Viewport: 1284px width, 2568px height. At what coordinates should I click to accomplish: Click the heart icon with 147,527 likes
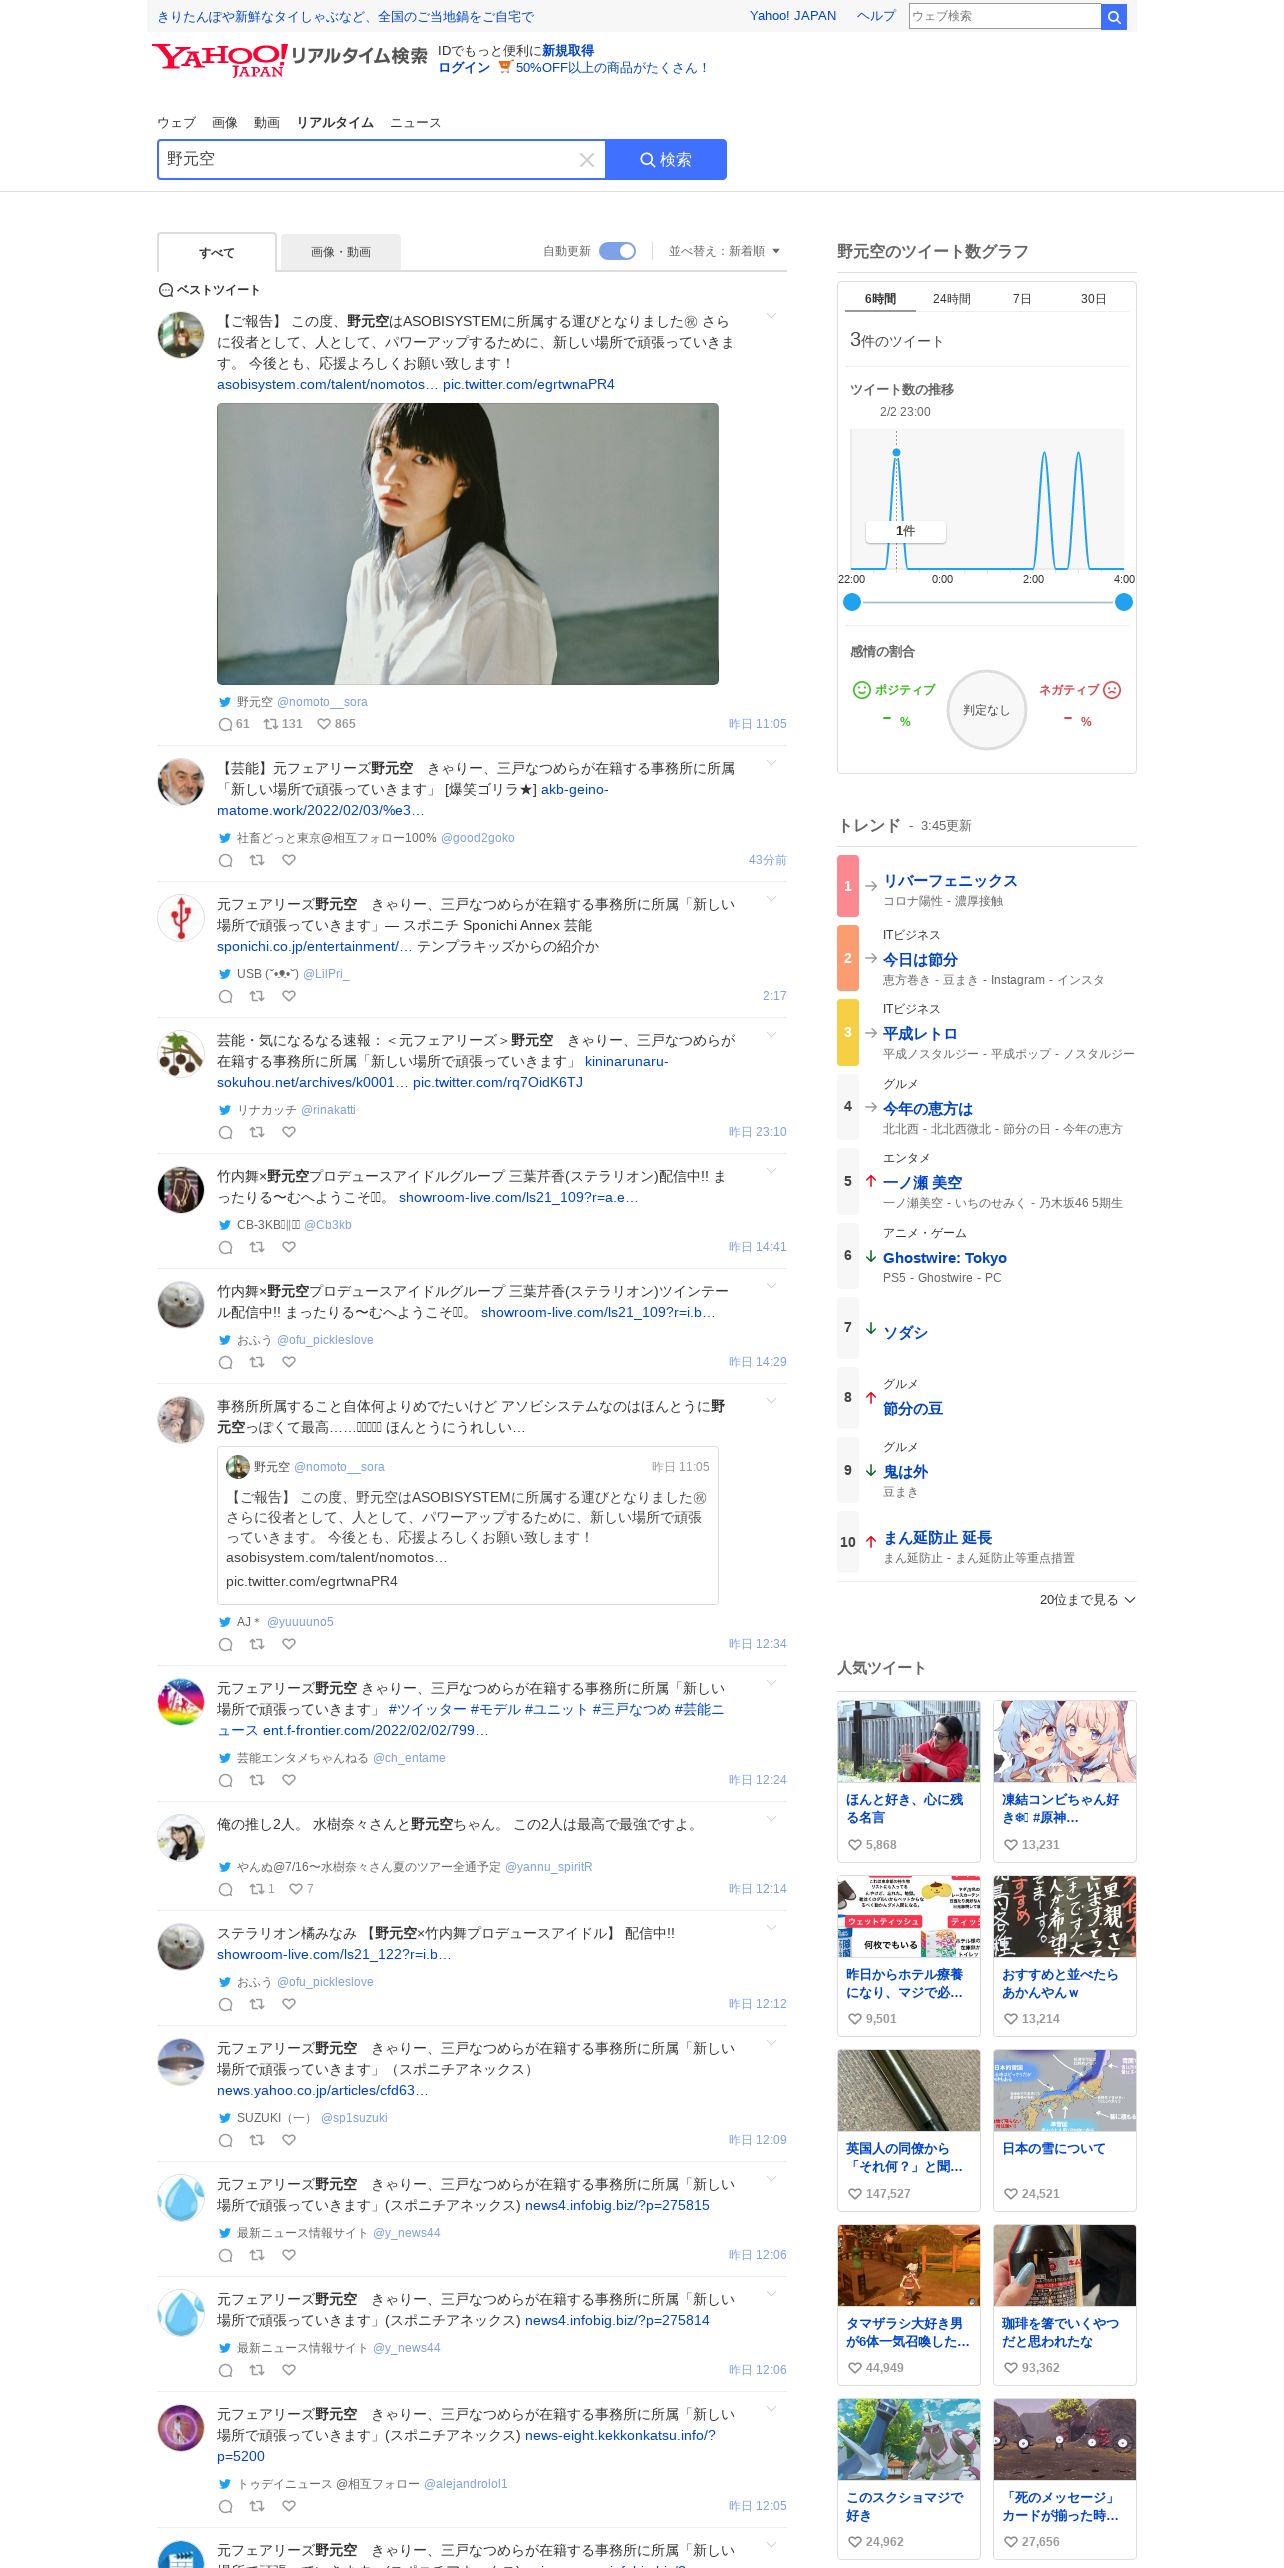point(854,2194)
